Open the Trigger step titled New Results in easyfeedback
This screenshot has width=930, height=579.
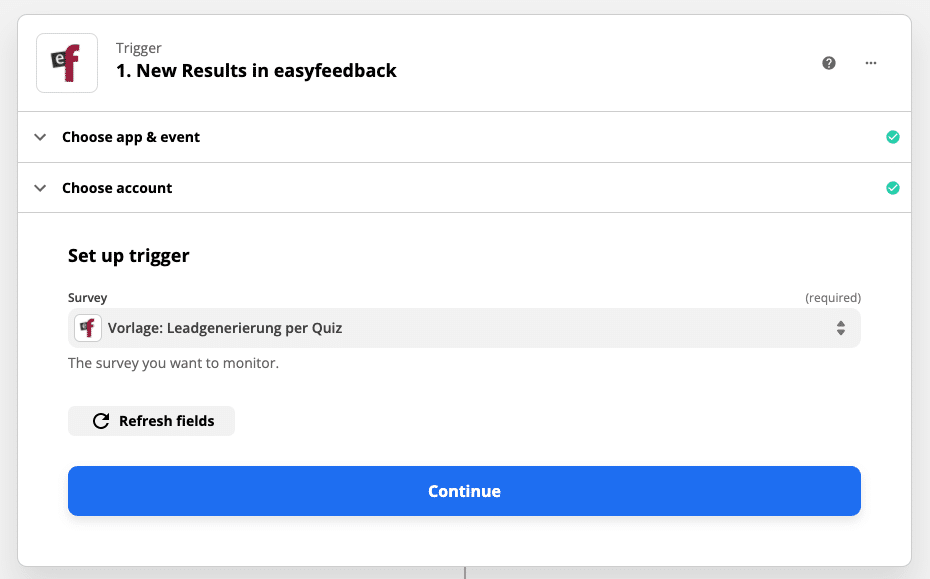[256, 70]
